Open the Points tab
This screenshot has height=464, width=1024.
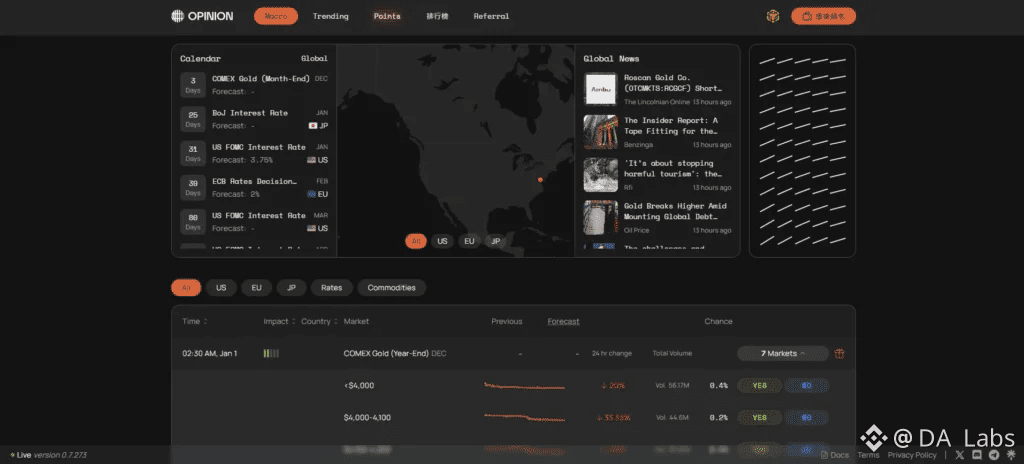tap(387, 16)
